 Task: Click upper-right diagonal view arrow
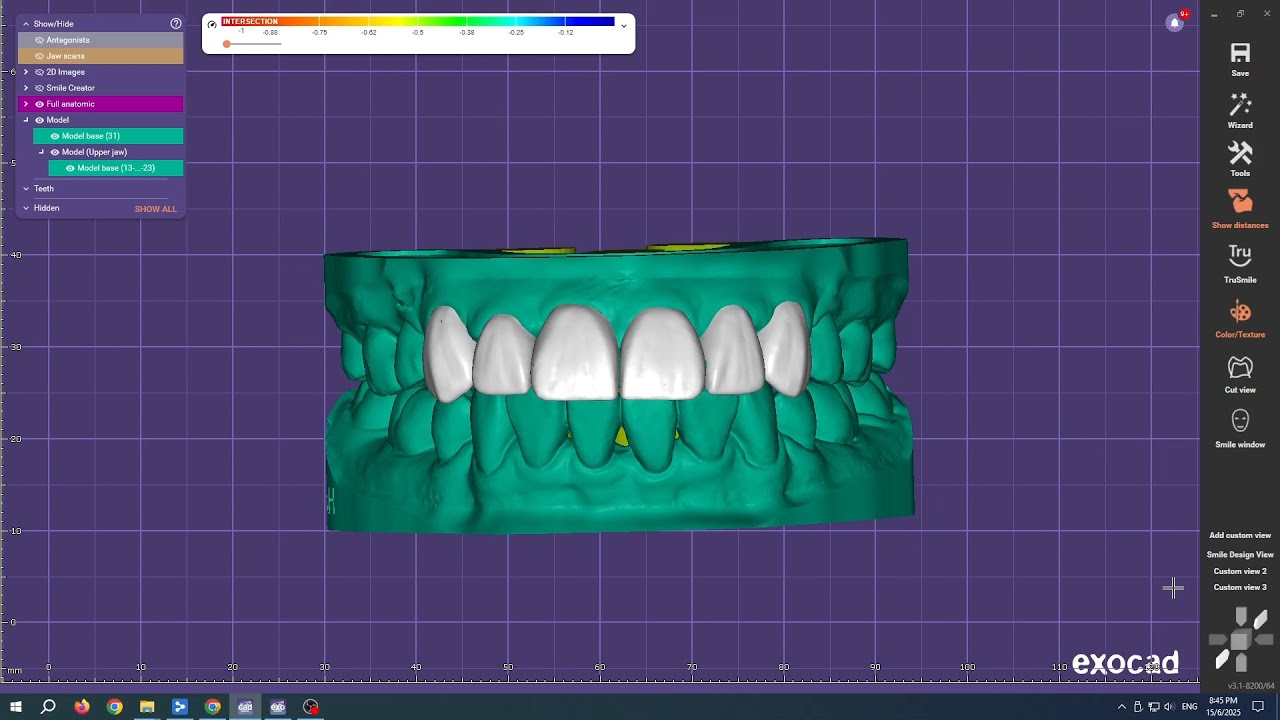coord(1260,621)
